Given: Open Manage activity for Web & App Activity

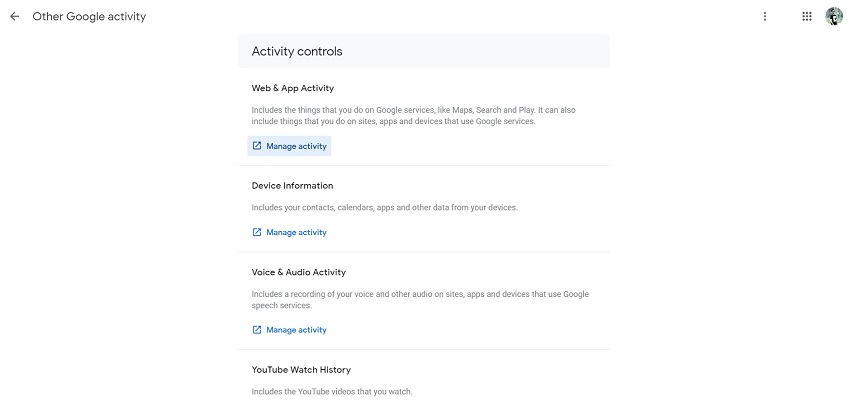Looking at the screenshot, I should [x=296, y=146].
